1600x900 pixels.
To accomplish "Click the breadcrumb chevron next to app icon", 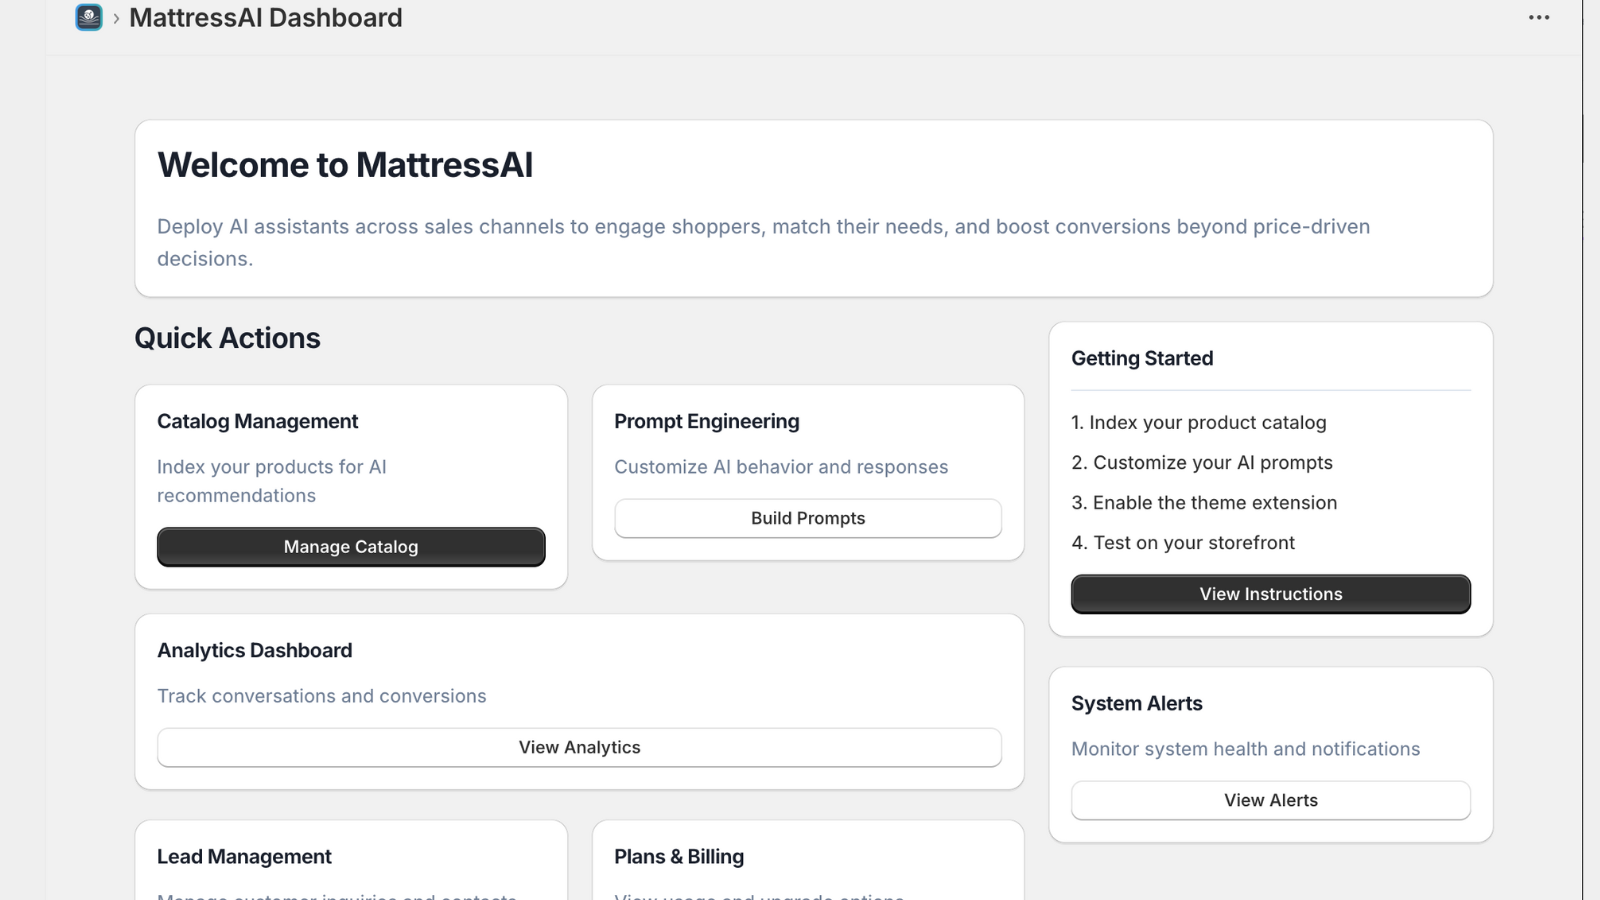I will [x=117, y=17].
